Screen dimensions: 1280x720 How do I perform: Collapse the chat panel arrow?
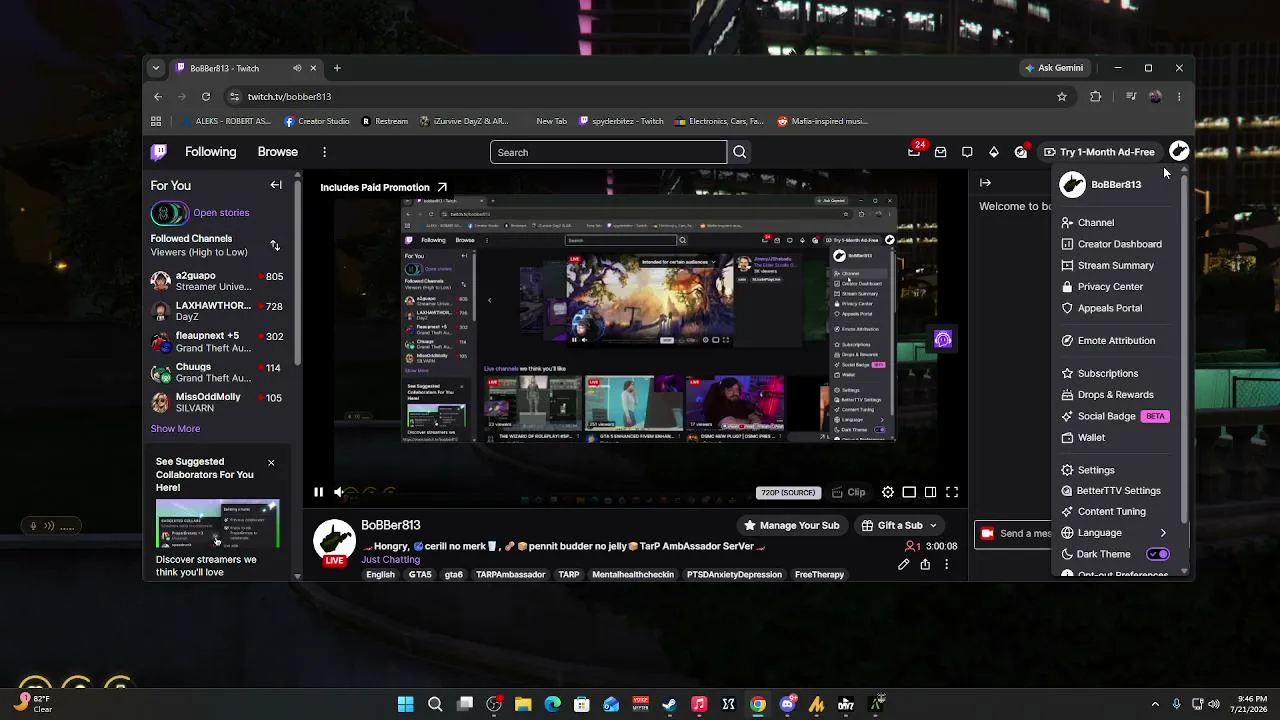coord(985,183)
